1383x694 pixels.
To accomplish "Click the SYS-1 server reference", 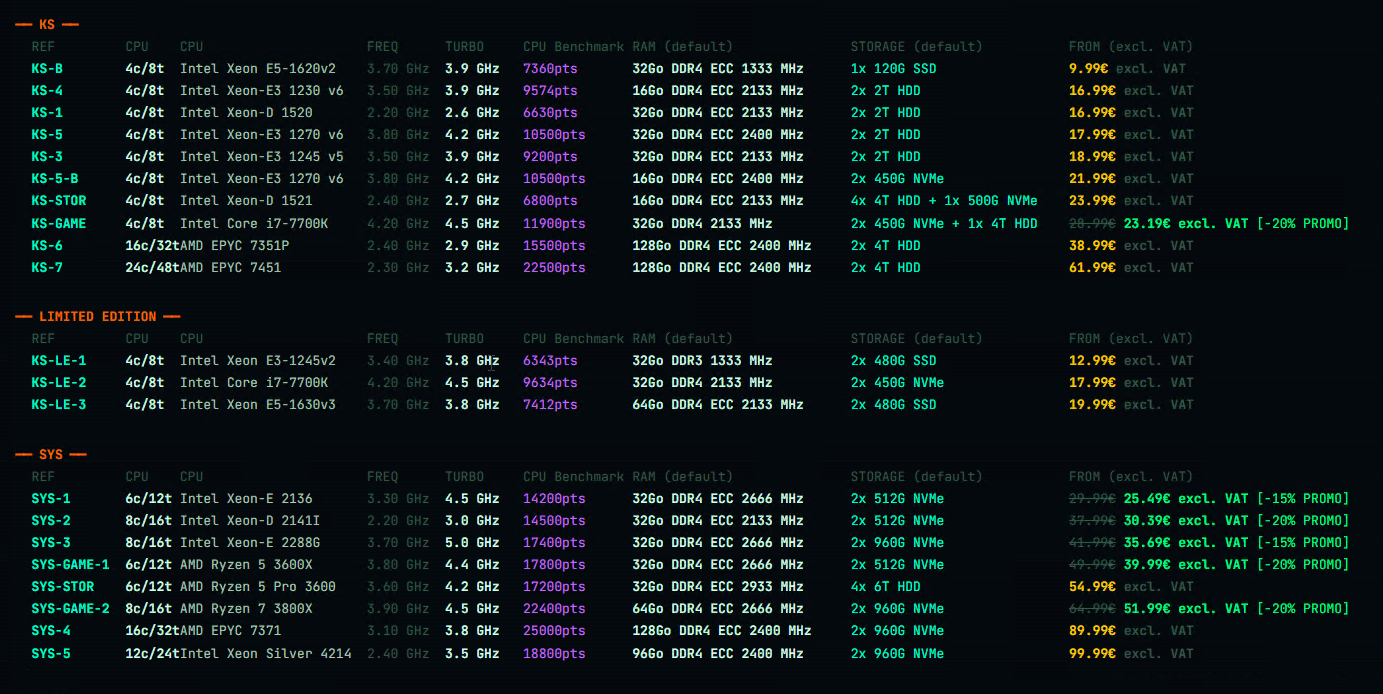I will click(x=51, y=499).
